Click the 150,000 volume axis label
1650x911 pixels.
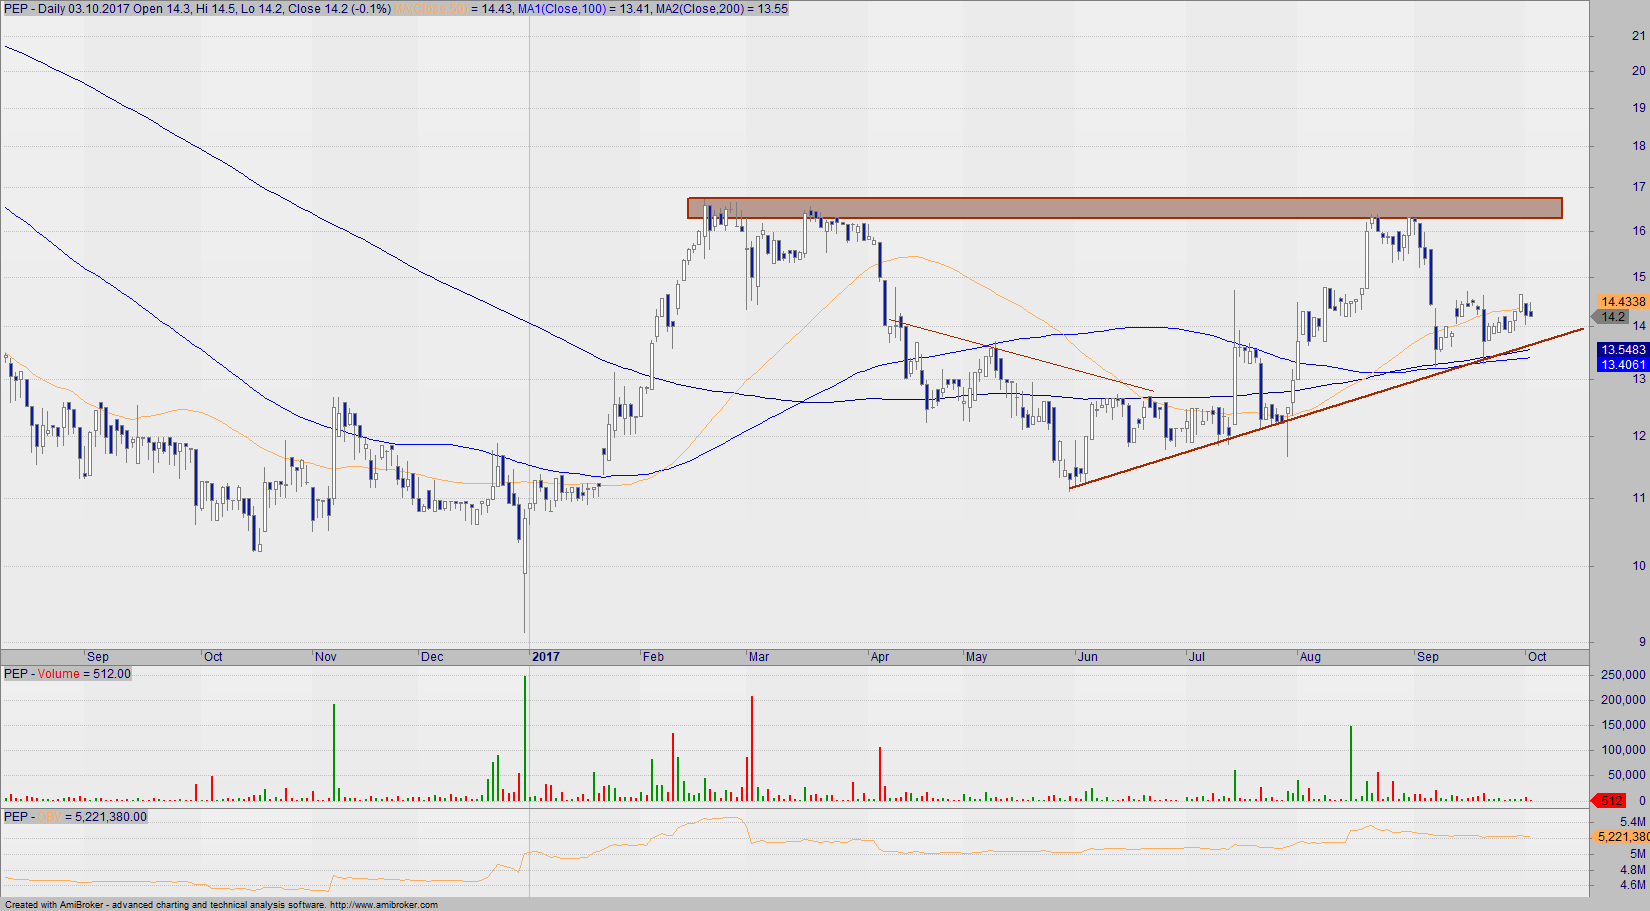(x=1623, y=725)
